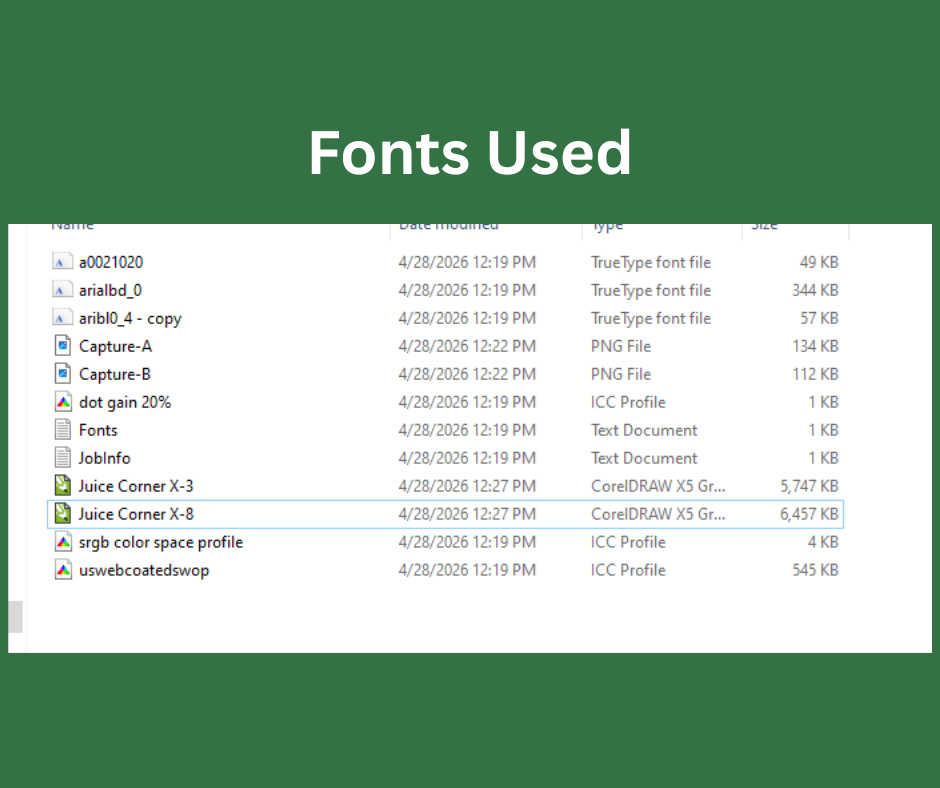This screenshot has height=788, width=940.
Task: Click the Juice Corner X-3 CorelDRAW icon
Action: [x=63, y=486]
